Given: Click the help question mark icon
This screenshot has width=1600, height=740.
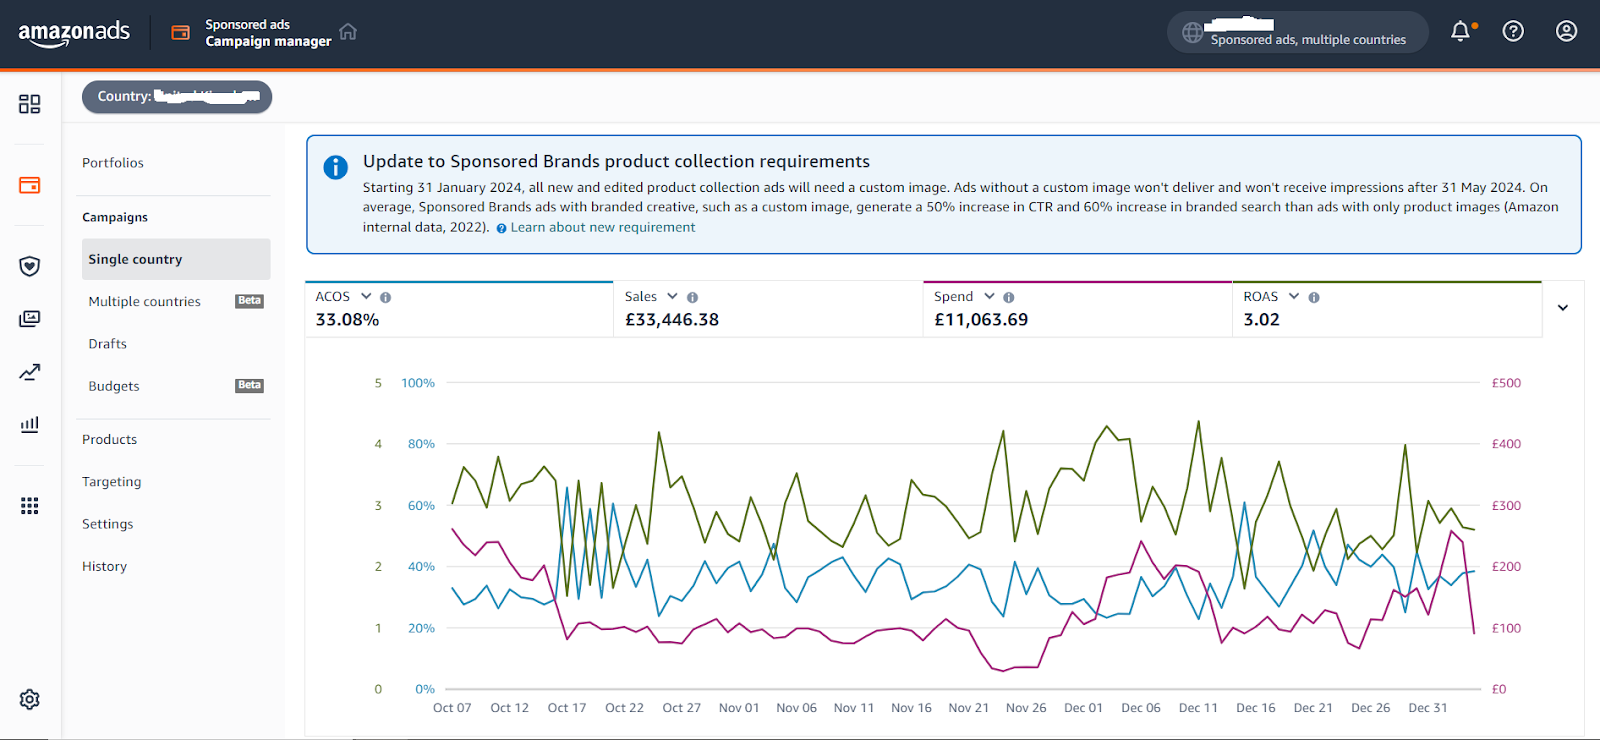Looking at the screenshot, I should pyautogui.click(x=1513, y=32).
